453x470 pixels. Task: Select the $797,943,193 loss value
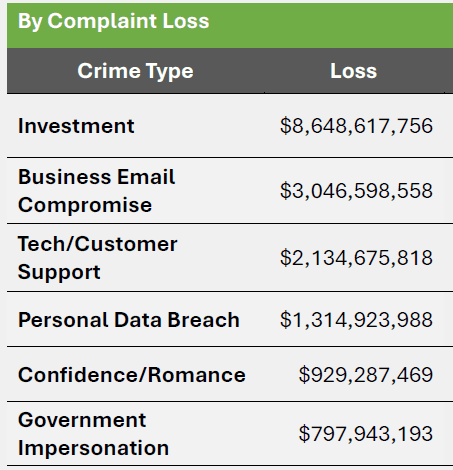366,434
